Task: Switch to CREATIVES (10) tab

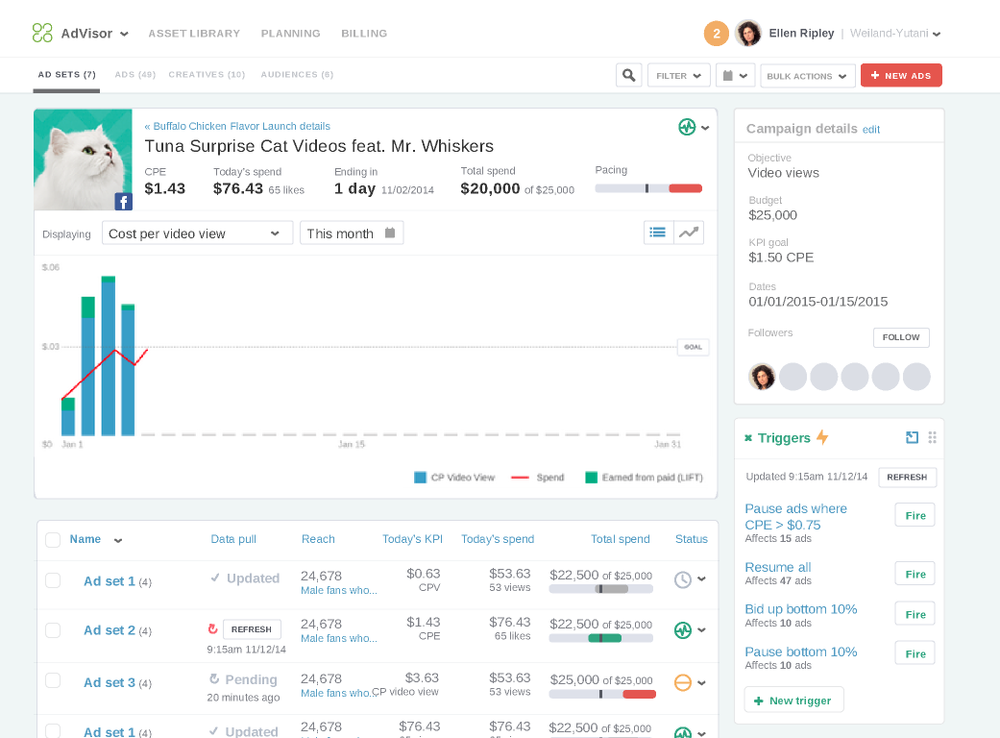Action: [207, 74]
